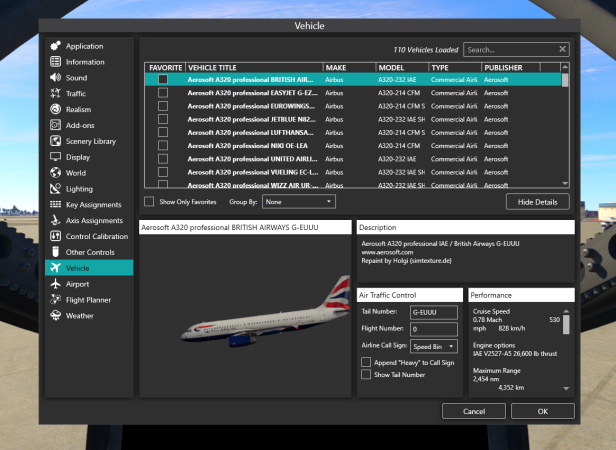Open Key Assignments section

(x=89, y=204)
